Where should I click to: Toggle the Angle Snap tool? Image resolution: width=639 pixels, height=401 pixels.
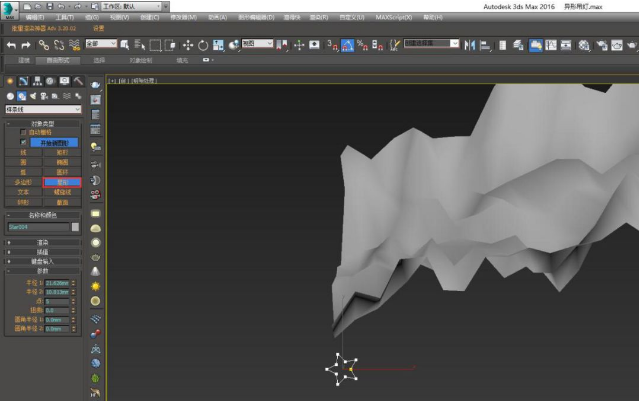[x=347, y=45]
